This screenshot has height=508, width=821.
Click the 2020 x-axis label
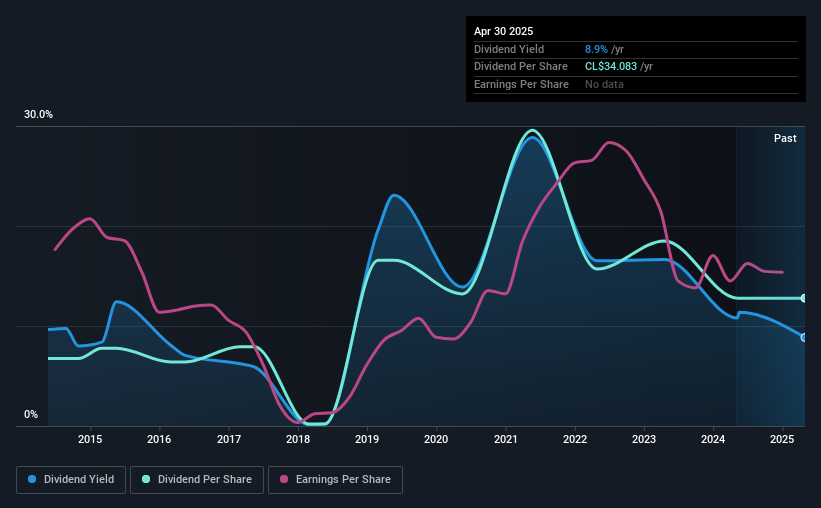436,439
